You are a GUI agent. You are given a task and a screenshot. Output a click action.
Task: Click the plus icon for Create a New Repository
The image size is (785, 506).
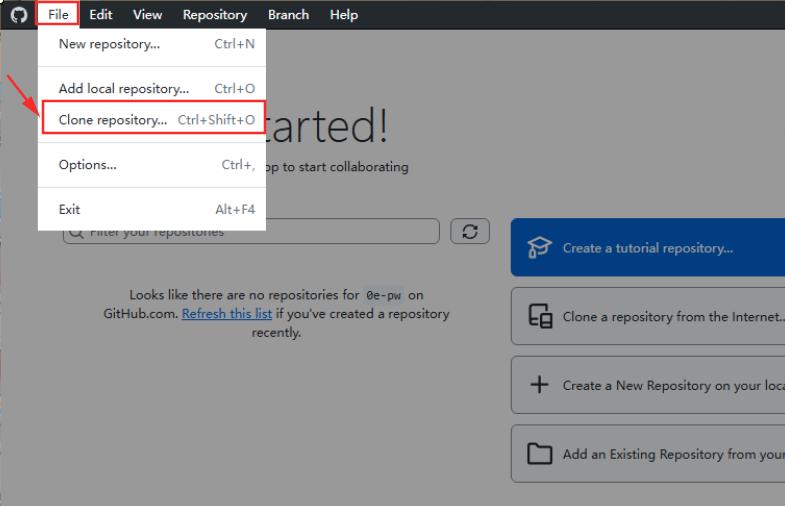[x=540, y=385]
